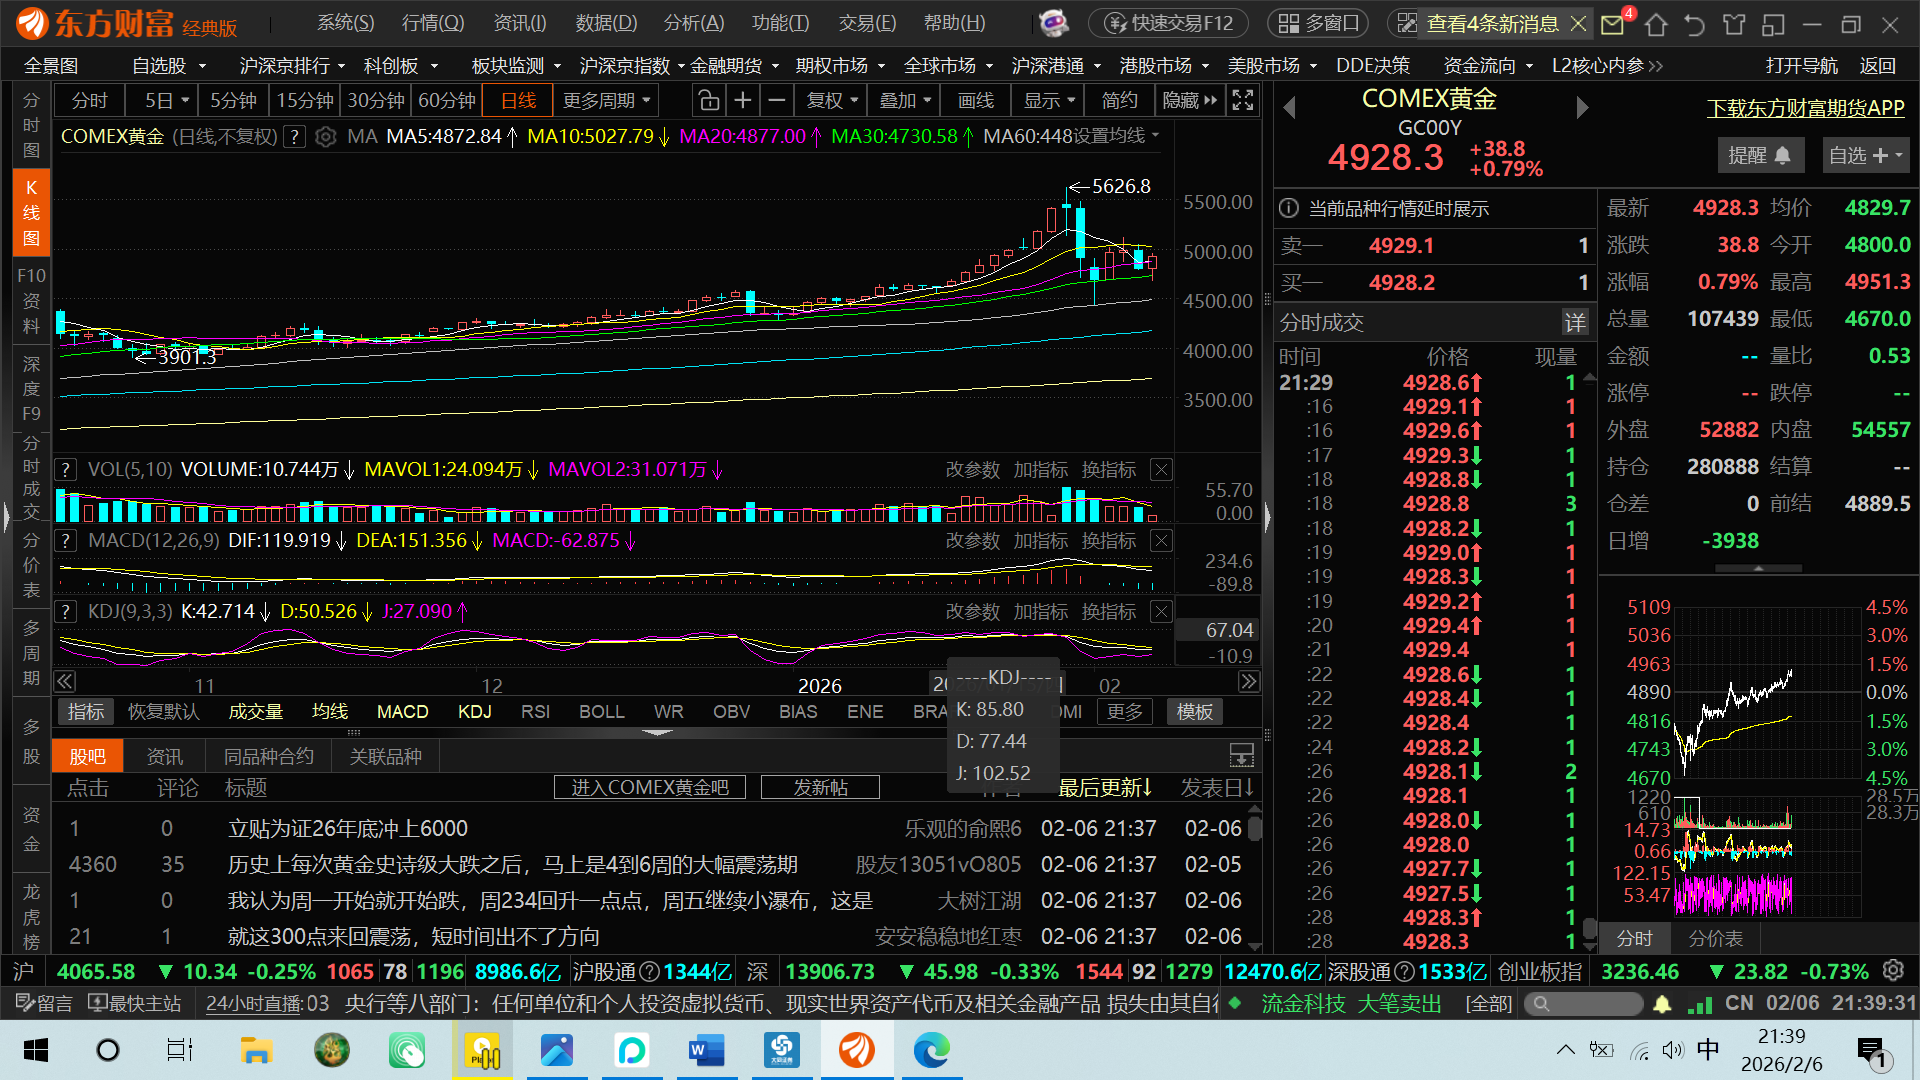Toggle fullscreen chart icon
Viewport: 1920px width, 1080px height.
point(1242,101)
